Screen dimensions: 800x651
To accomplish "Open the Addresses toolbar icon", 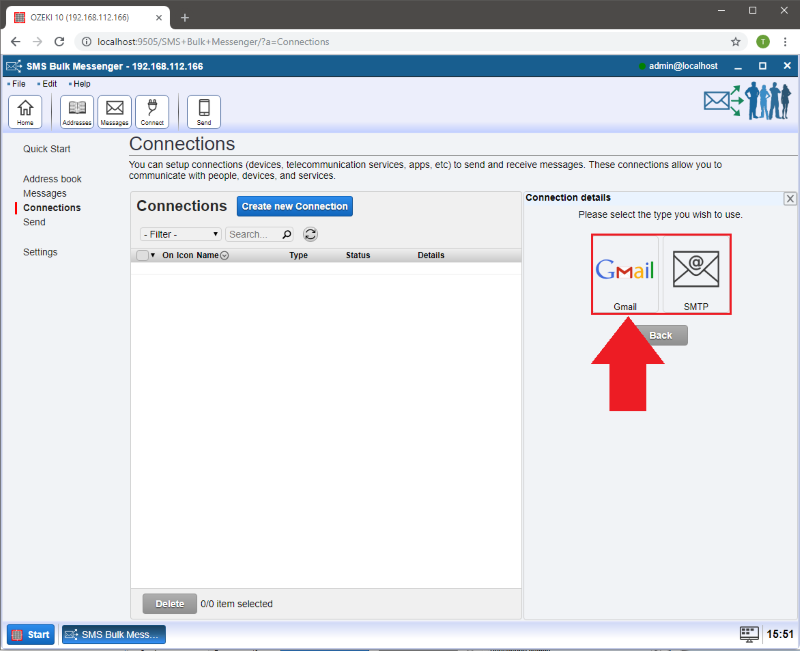I will coord(77,112).
